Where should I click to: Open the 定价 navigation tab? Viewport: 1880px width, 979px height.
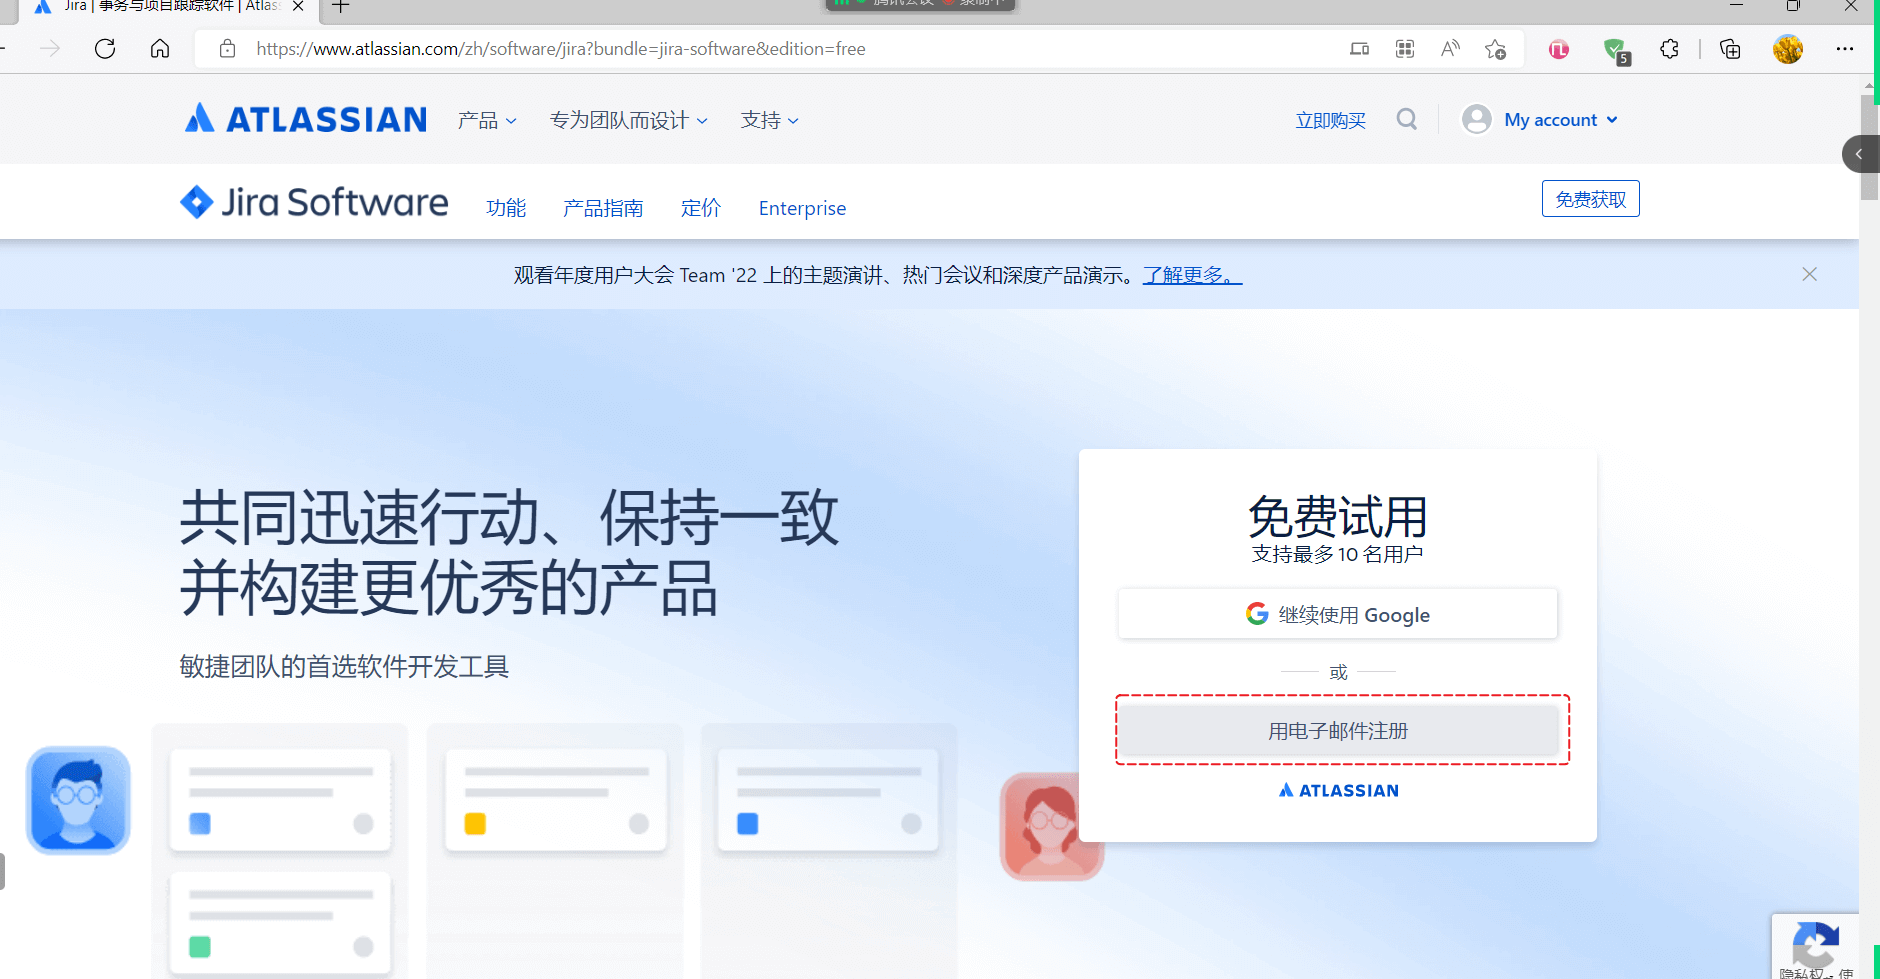(701, 208)
